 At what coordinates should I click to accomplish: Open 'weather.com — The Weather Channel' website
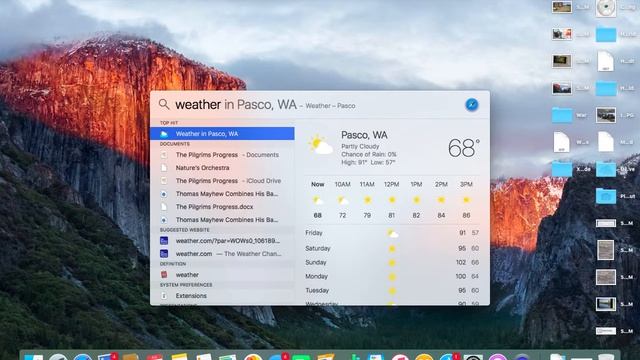coord(222,253)
